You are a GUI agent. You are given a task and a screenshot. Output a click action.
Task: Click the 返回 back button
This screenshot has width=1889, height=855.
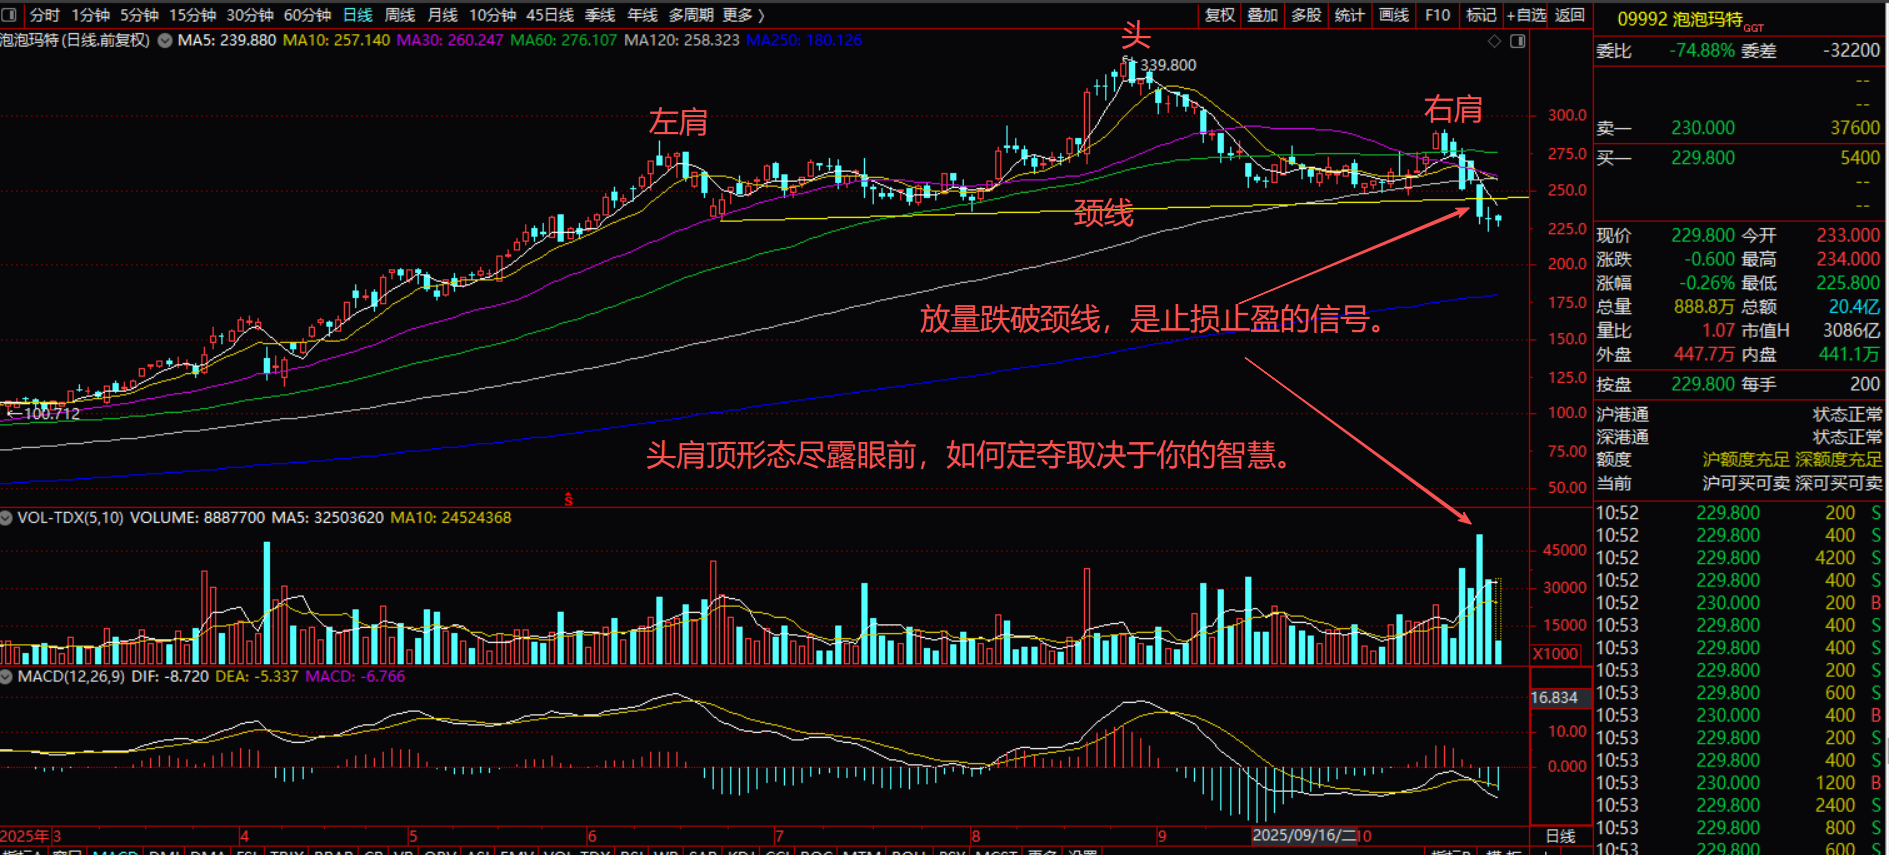click(1570, 15)
